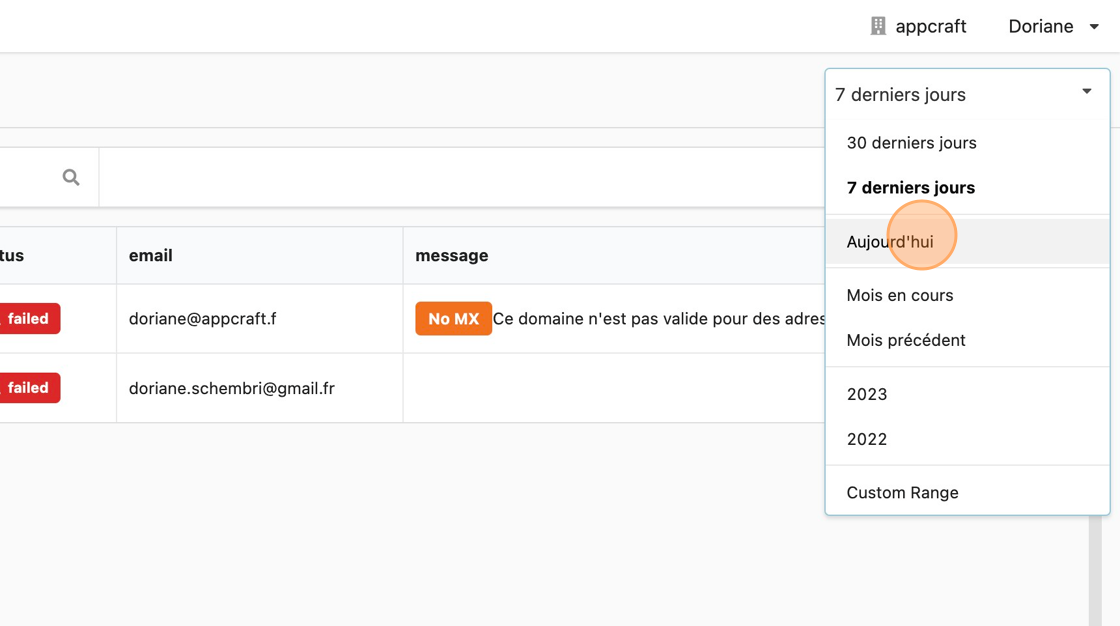This screenshot has height=626, width=1120.
Task: Choose year 2022 in date list
Action: pyautogui.click(x=867, y=439)
